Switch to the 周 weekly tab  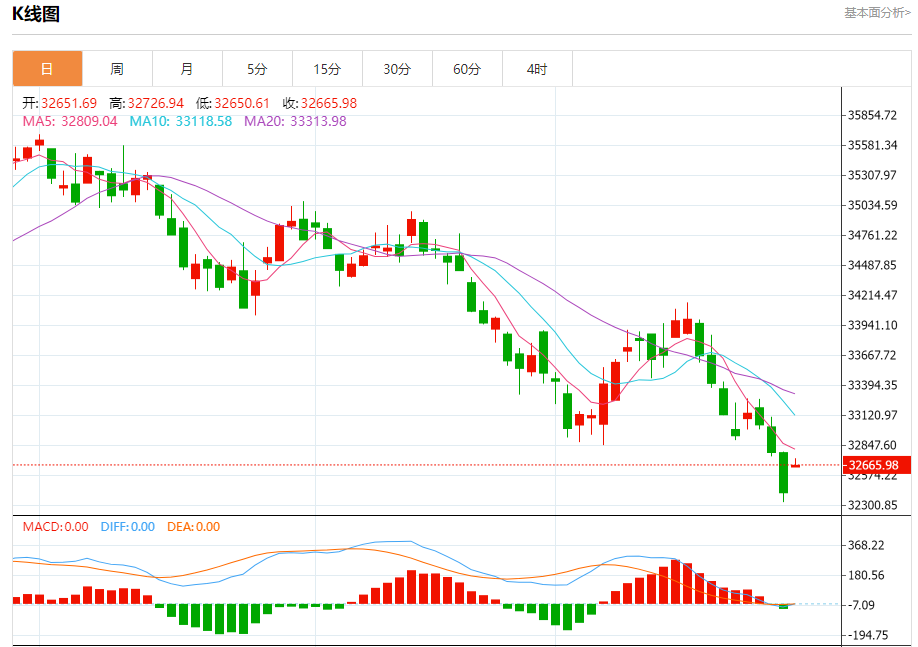[117, 69]
